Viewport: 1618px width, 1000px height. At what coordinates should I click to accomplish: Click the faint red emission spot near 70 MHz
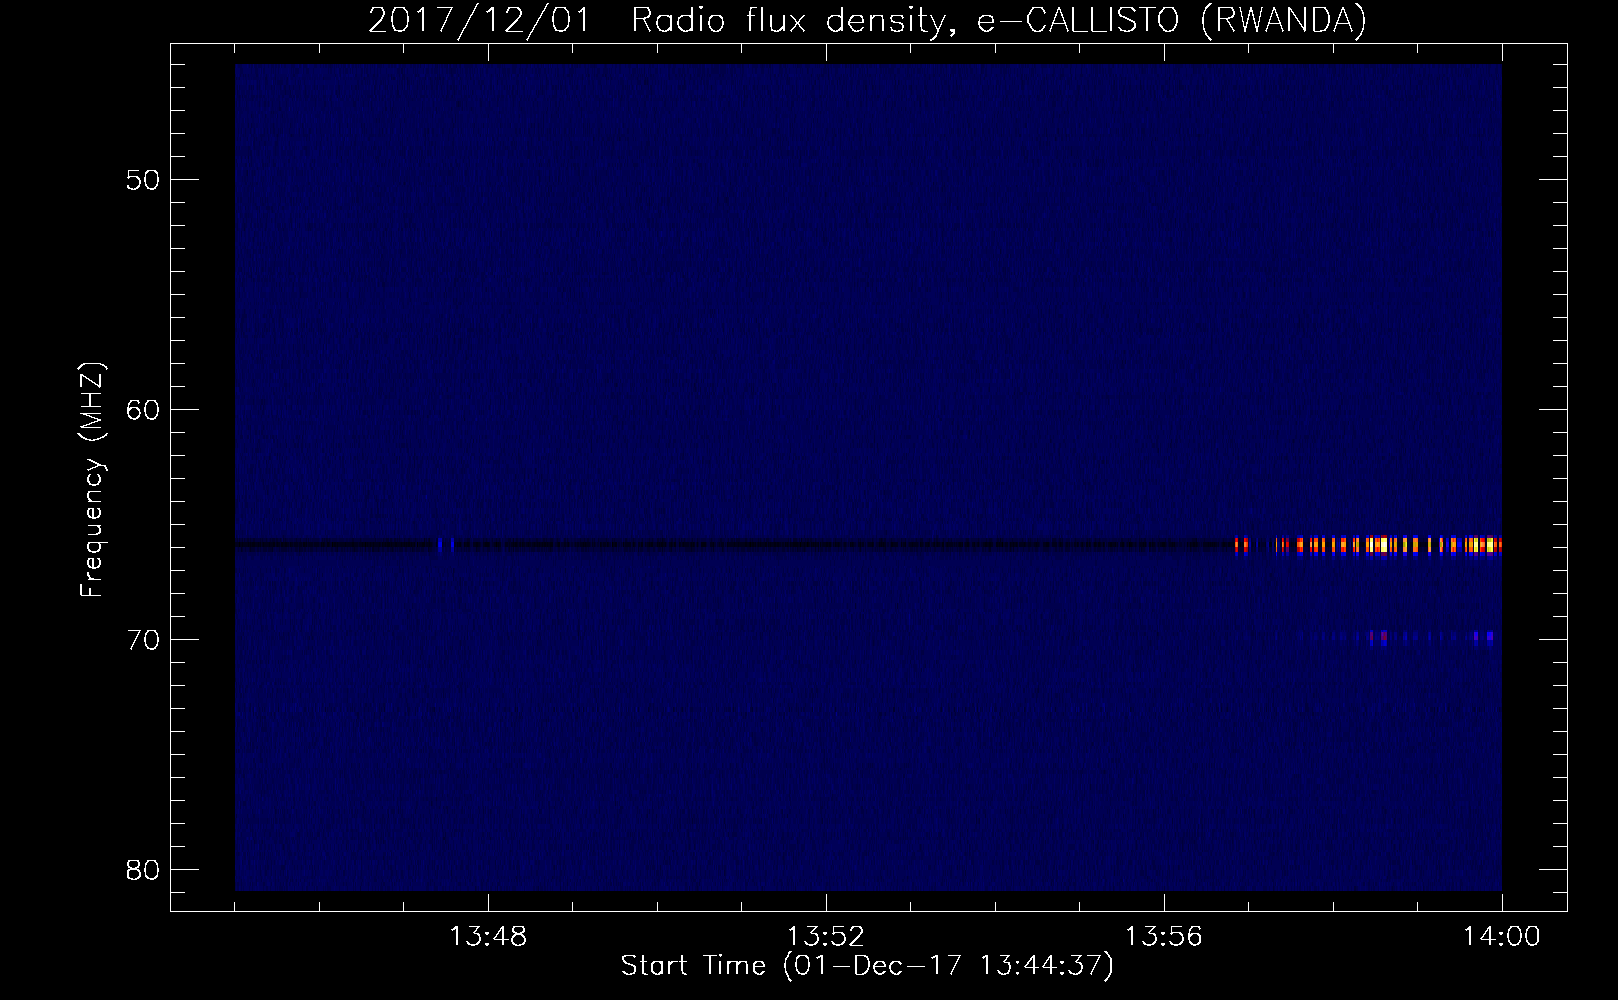point(1379,636)
